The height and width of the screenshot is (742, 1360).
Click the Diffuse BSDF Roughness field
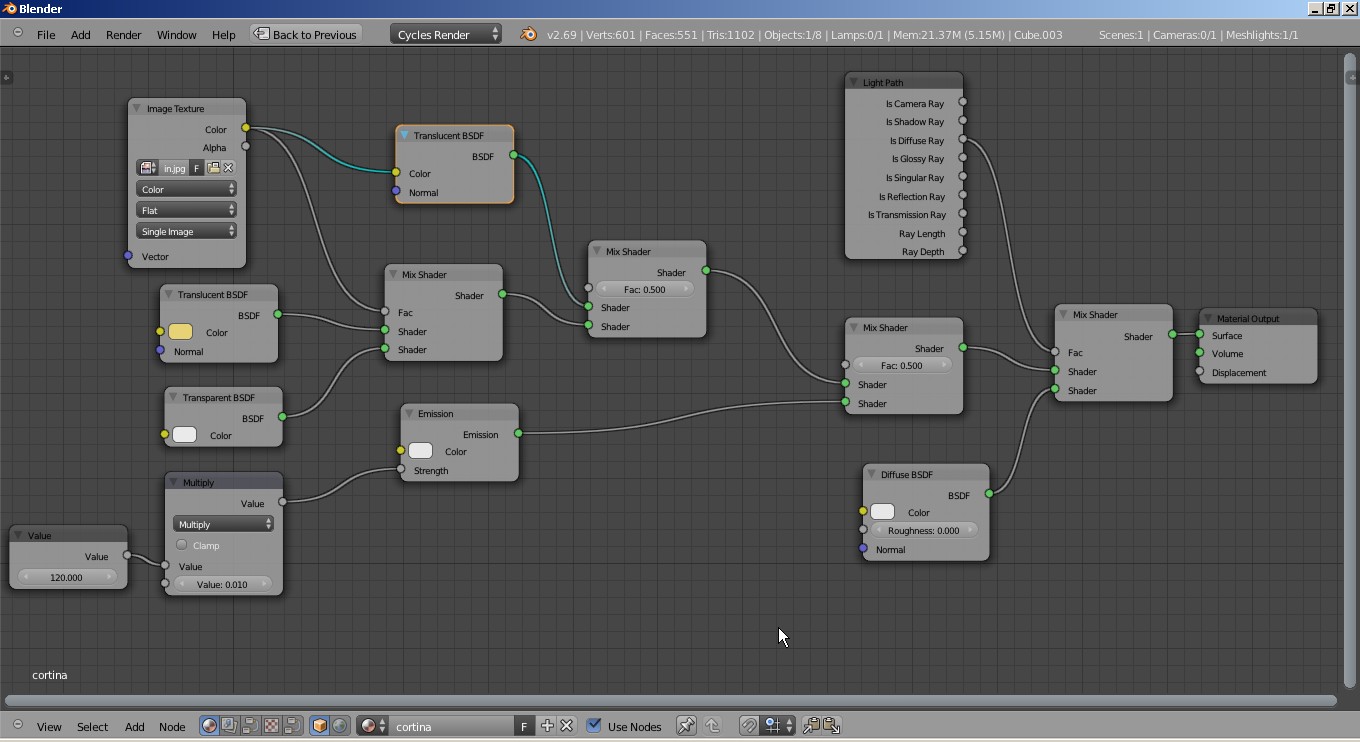[923, 531]
